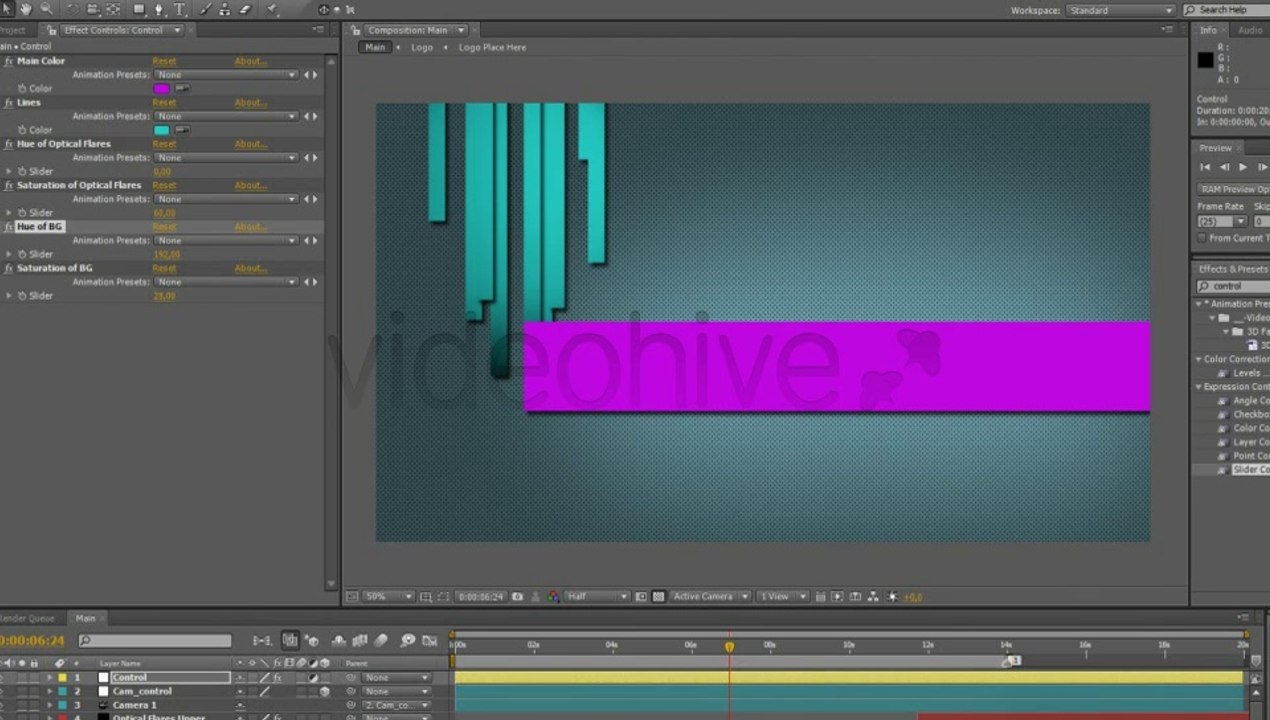Reset the Saturation of Optical Flares effect
The width and height of the screenshot is (1270, 720).
pos(164,185)
